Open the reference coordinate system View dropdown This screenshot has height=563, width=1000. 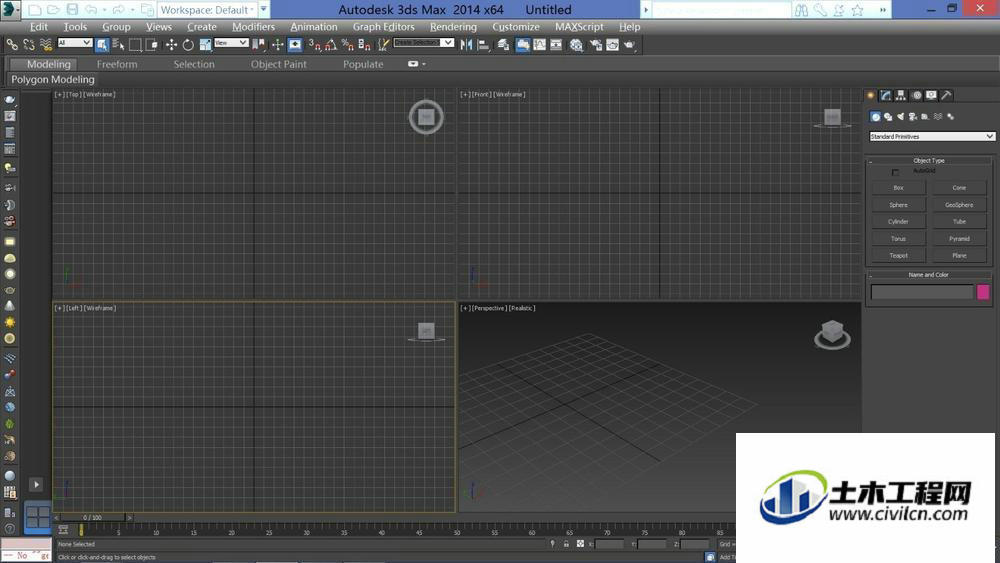pos(231,43)
